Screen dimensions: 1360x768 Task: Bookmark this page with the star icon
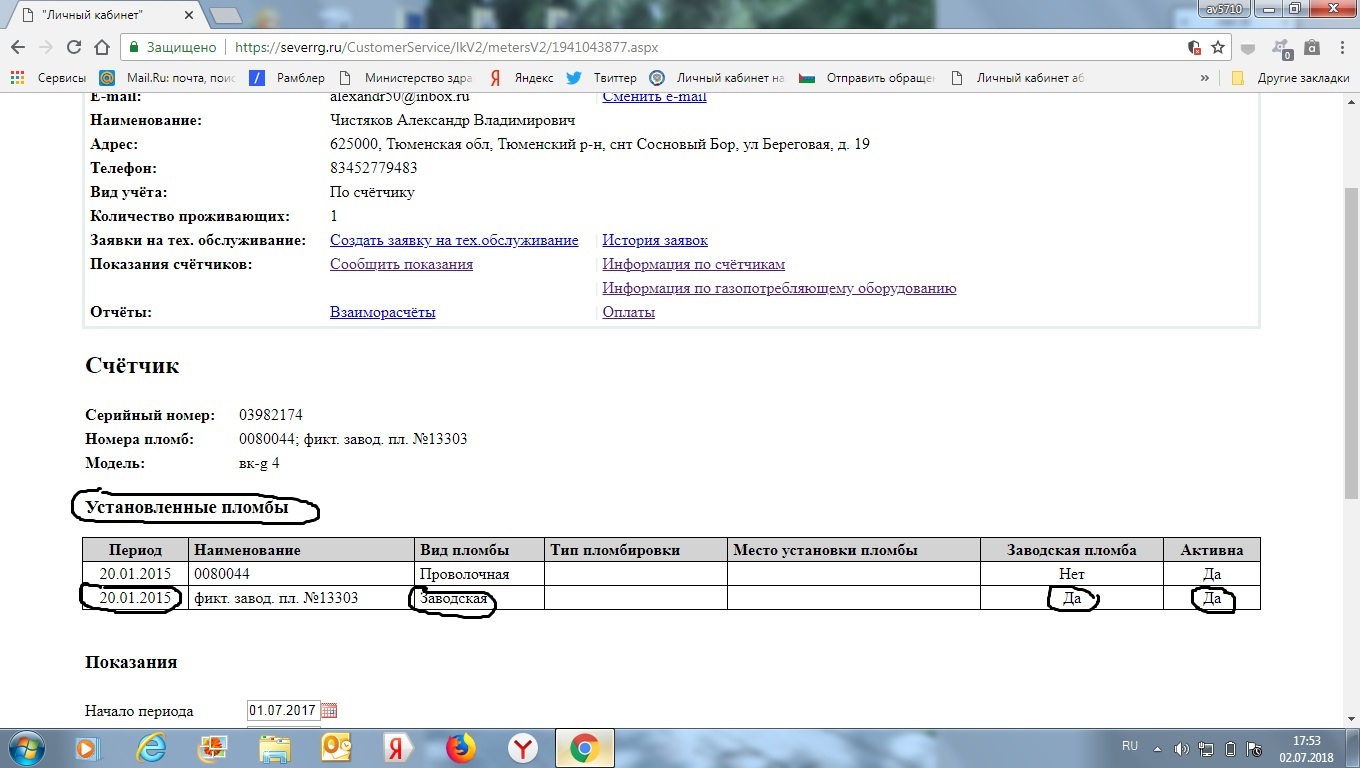pos(1218,47)
